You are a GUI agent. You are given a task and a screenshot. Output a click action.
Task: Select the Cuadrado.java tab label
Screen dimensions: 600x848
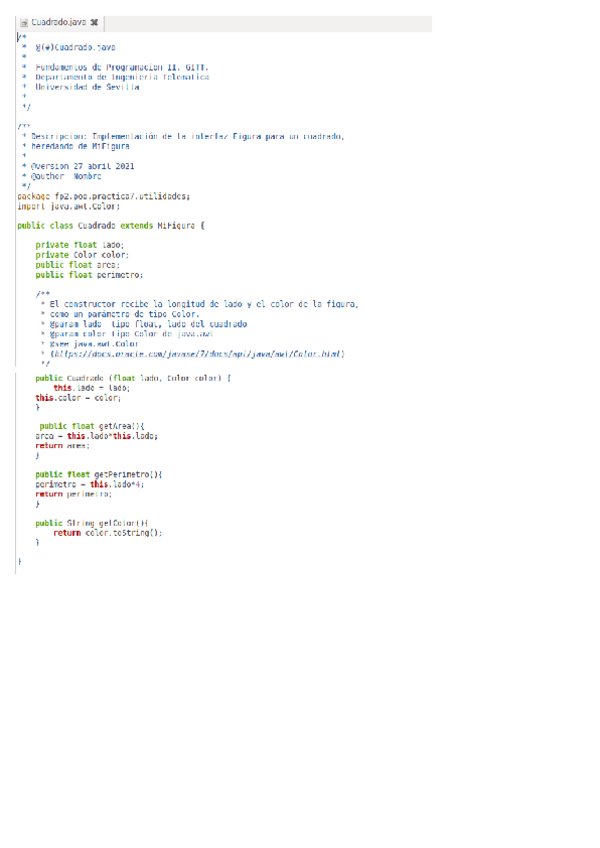click(x=58, y=22)
